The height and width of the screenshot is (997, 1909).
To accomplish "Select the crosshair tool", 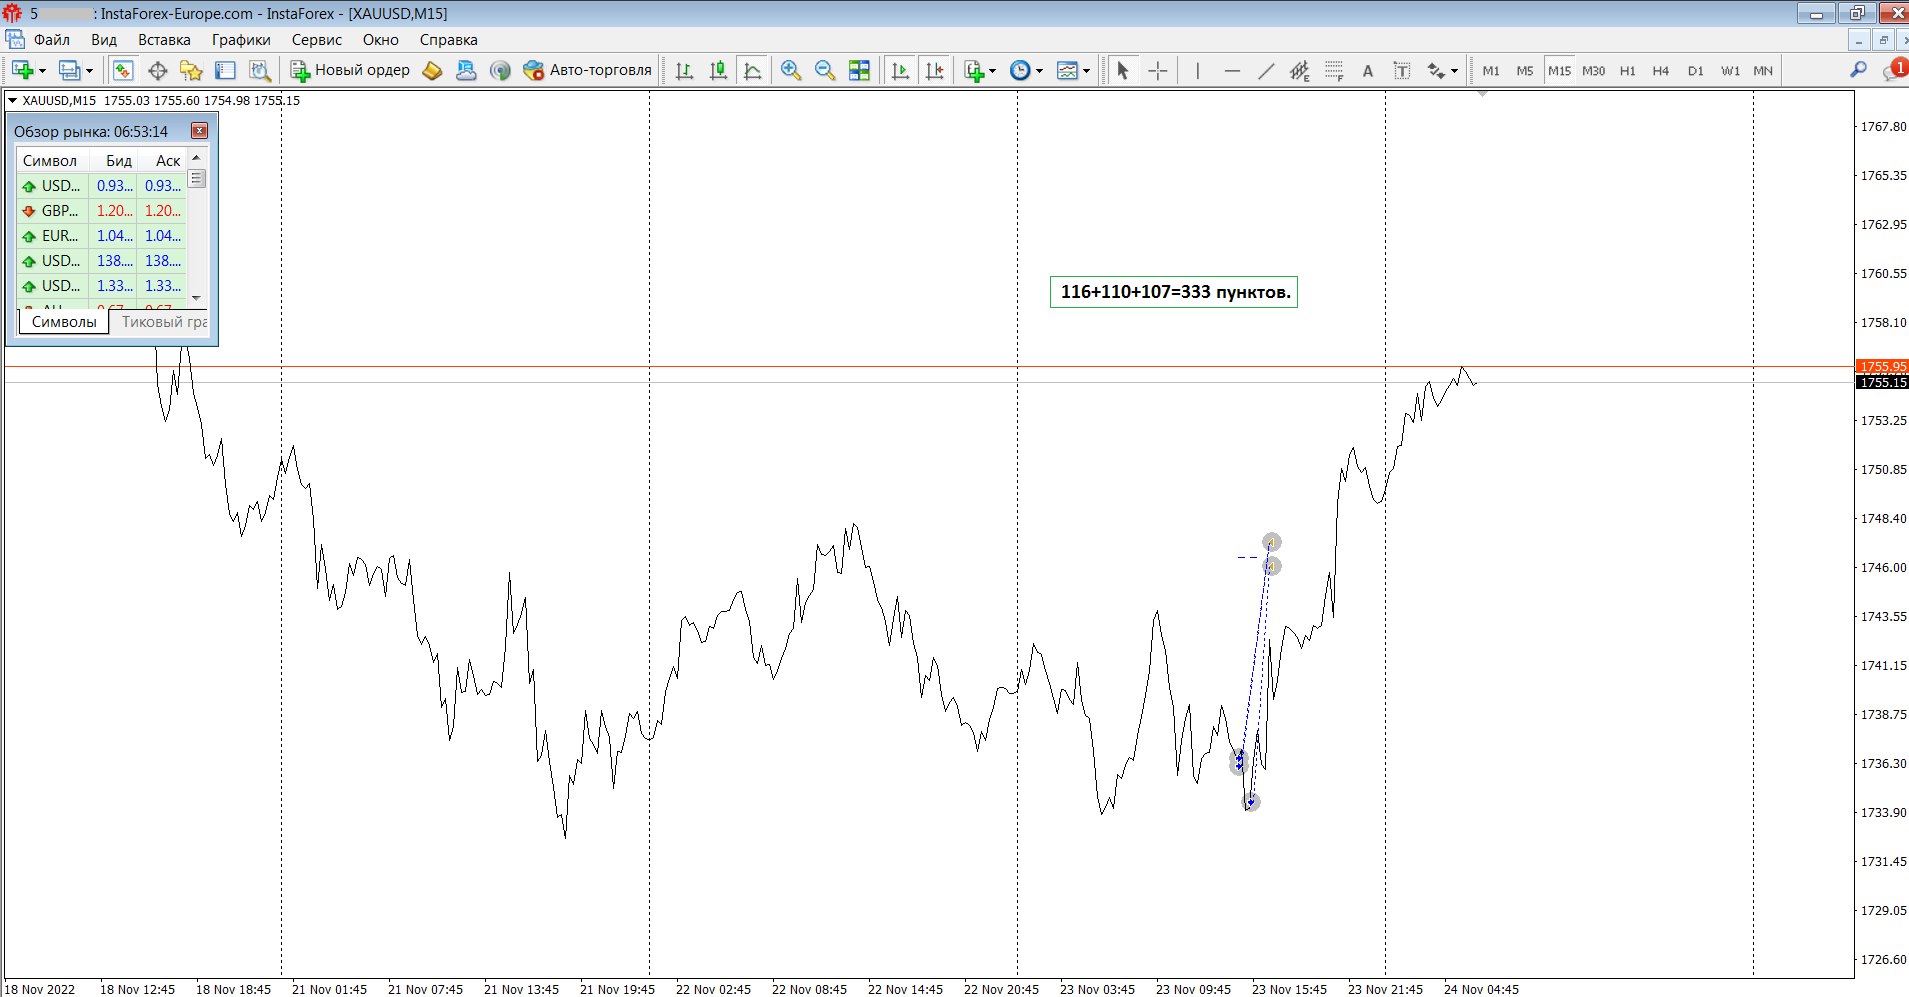I will coord(1157,70).
